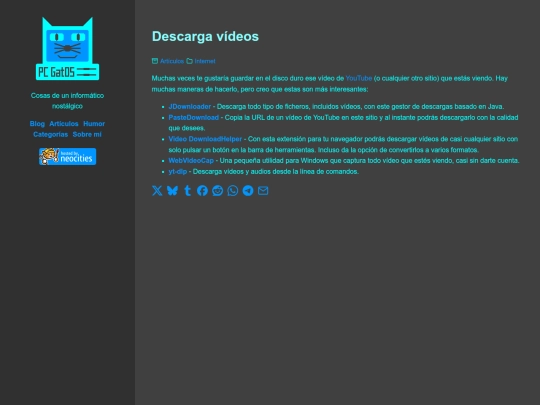Share the article on Facebook
The width and height of the screenshot is (540, 405).
tap(202, 190)
